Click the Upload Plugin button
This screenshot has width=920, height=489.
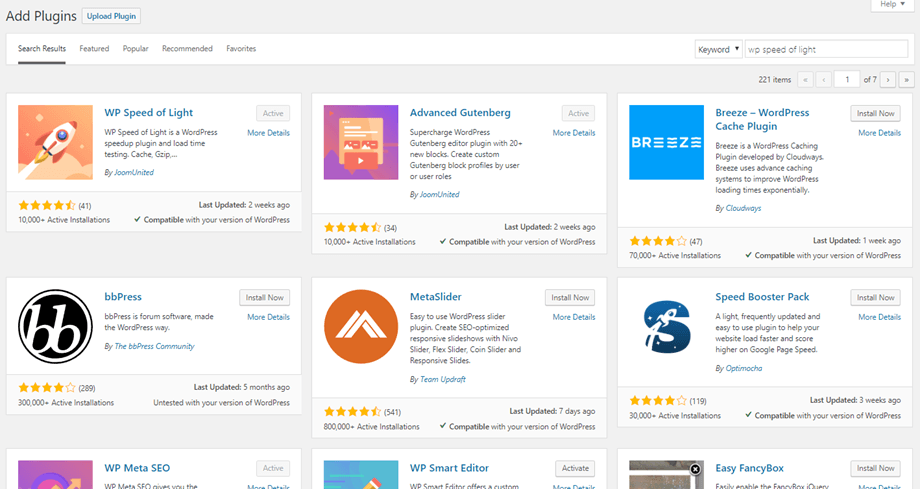coord(111,16)
